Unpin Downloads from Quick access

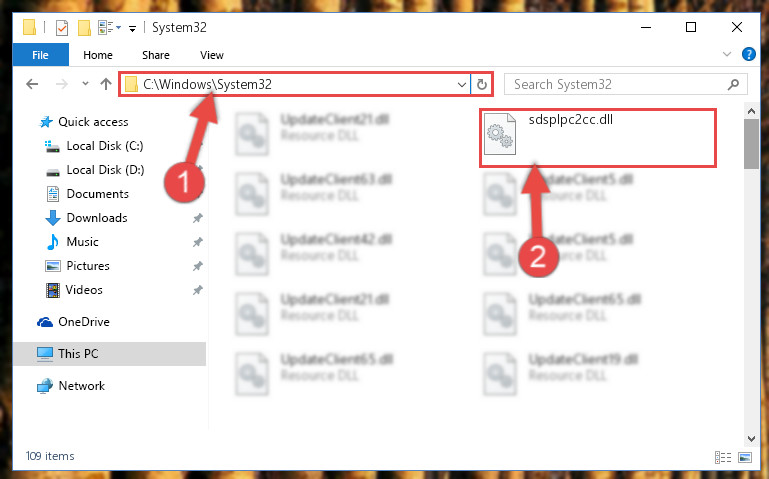[198, 218]
